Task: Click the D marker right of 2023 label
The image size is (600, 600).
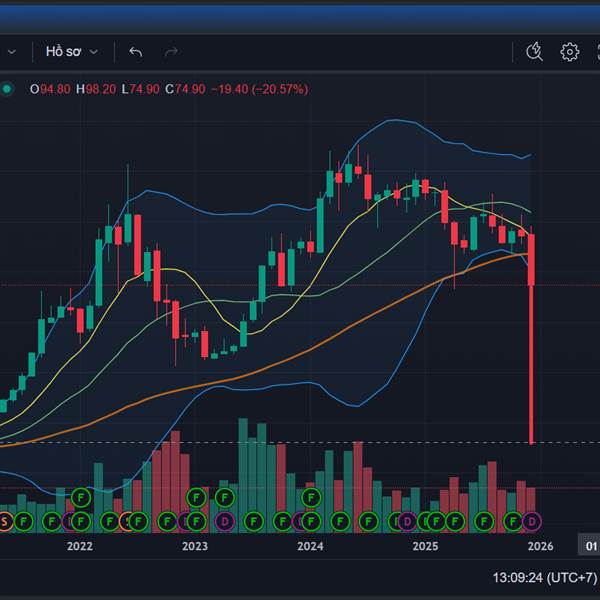Action: click(225, 521)
